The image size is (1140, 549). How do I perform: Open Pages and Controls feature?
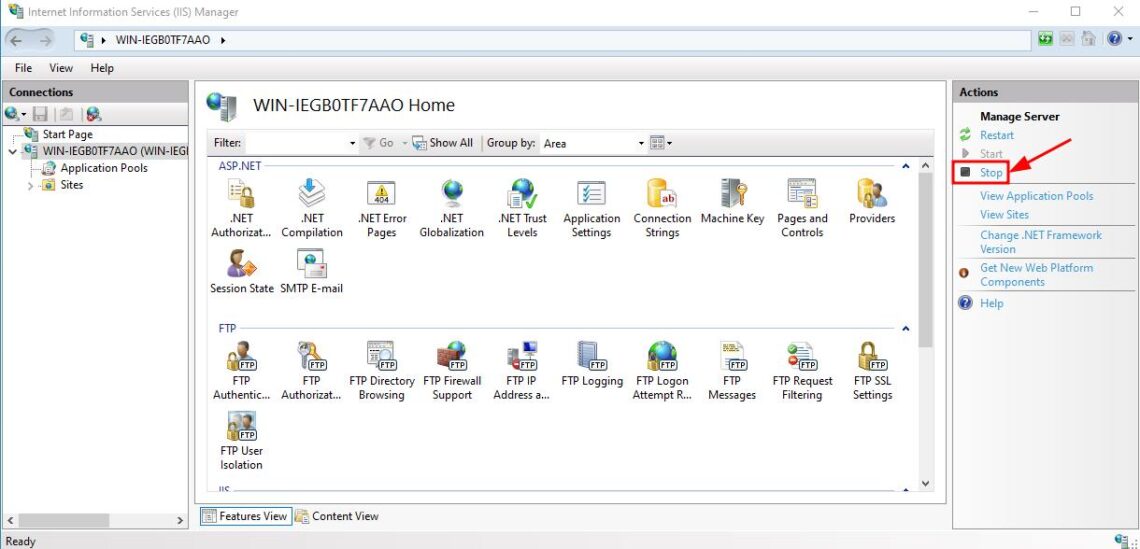pos(802,209)
